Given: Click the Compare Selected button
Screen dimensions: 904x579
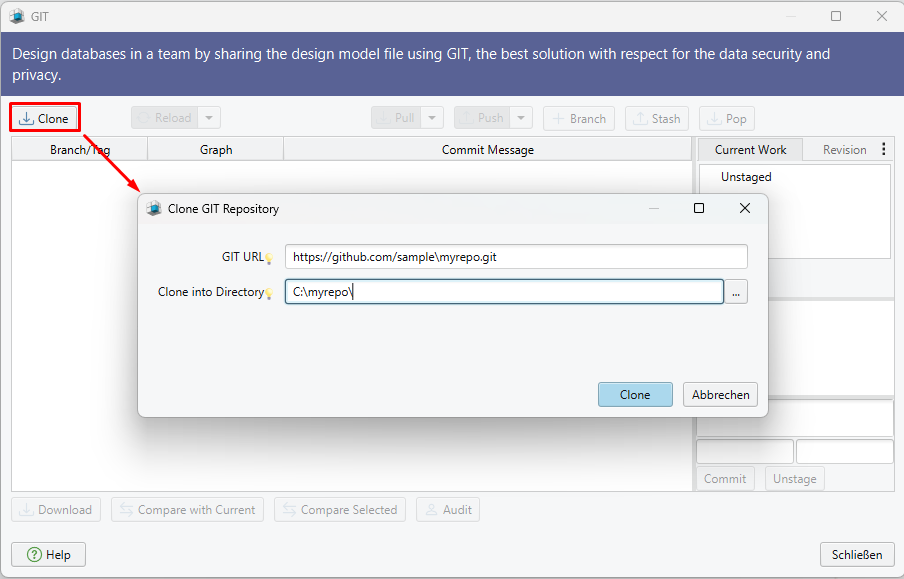Looking at the screenshot, I should pos(340,510).
